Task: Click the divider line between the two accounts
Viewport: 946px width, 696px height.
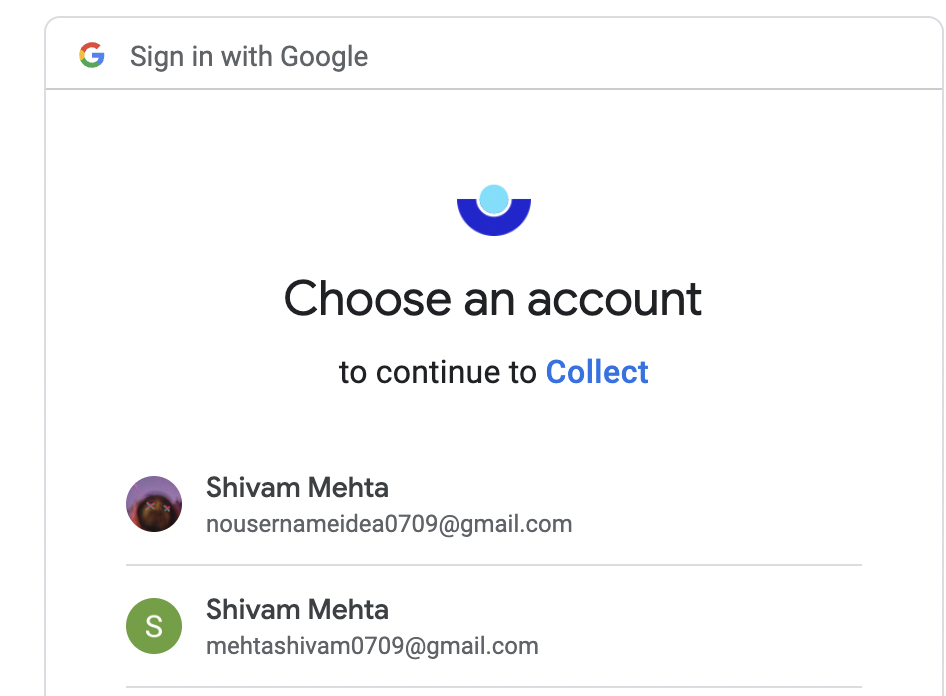Action: pyautogui.click(x=494, y=565)
